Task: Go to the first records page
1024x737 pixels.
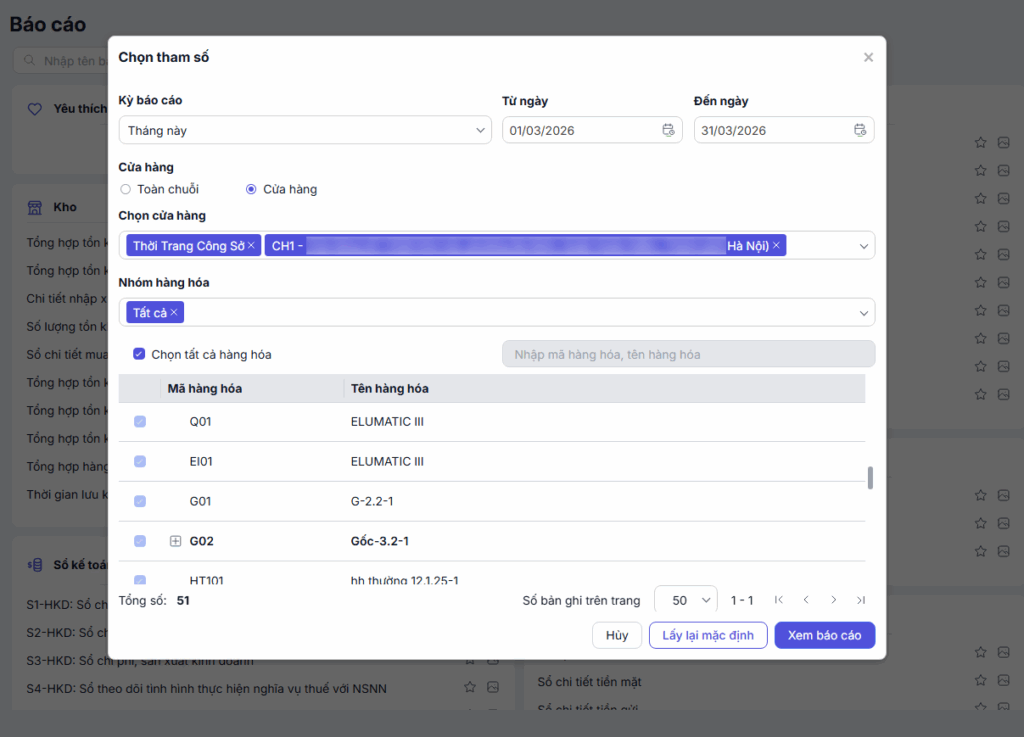Action: coord(778,600)
